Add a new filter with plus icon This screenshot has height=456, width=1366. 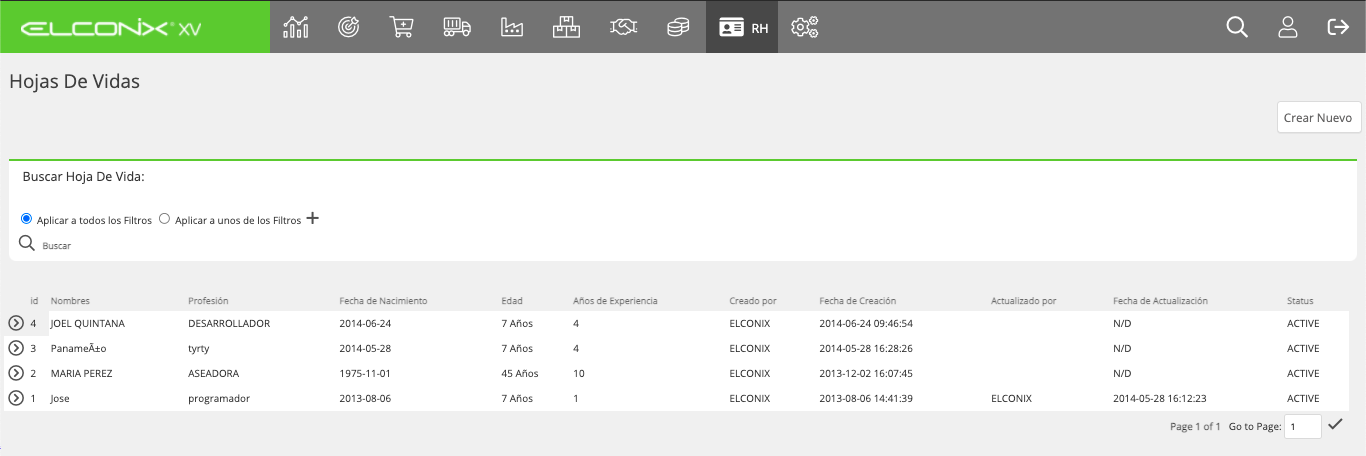pyautogui.click(x=313, y=218)
